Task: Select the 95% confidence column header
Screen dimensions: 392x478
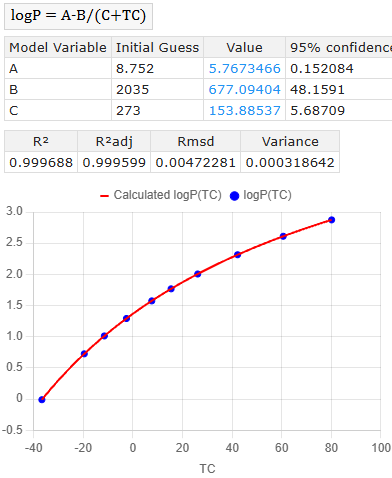Action: coord(339,47)
